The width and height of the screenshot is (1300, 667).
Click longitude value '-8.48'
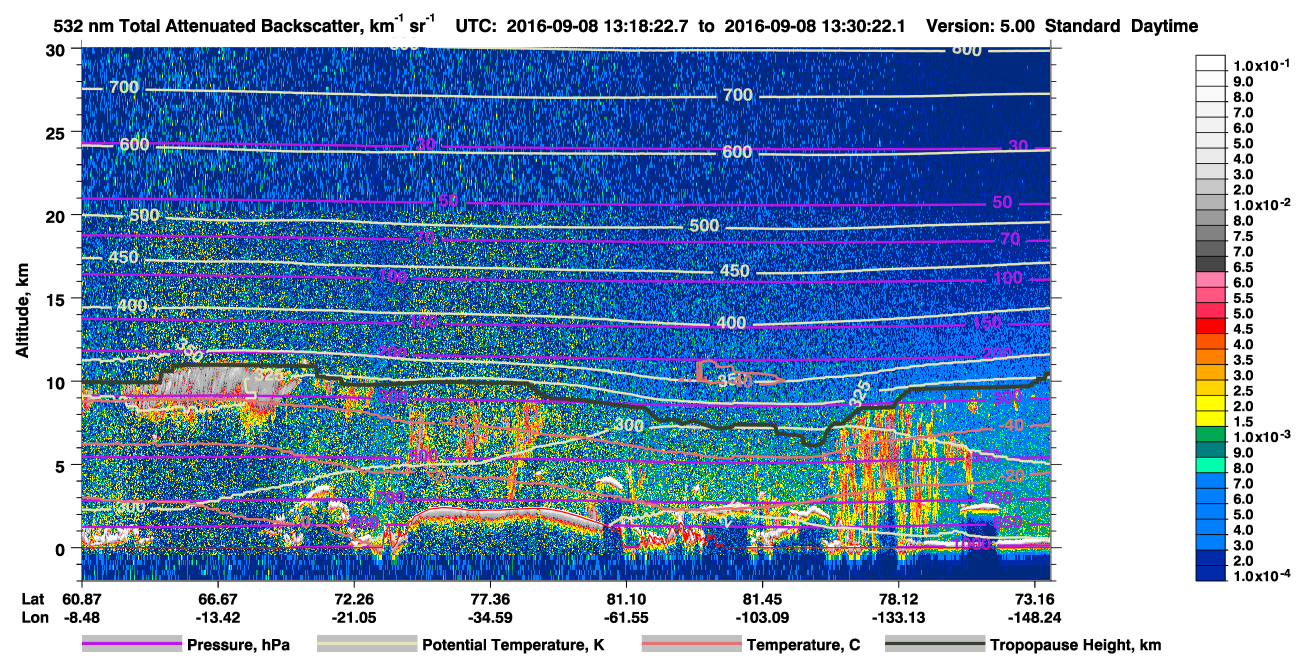coord(81,618)
